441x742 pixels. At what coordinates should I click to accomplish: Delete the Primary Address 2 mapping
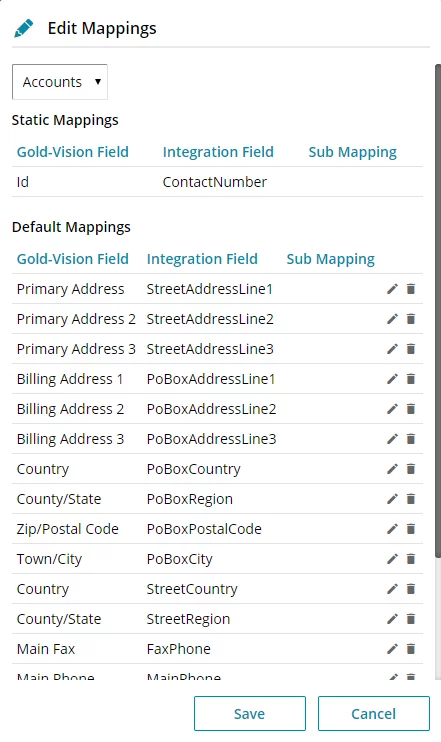(411, 319)
